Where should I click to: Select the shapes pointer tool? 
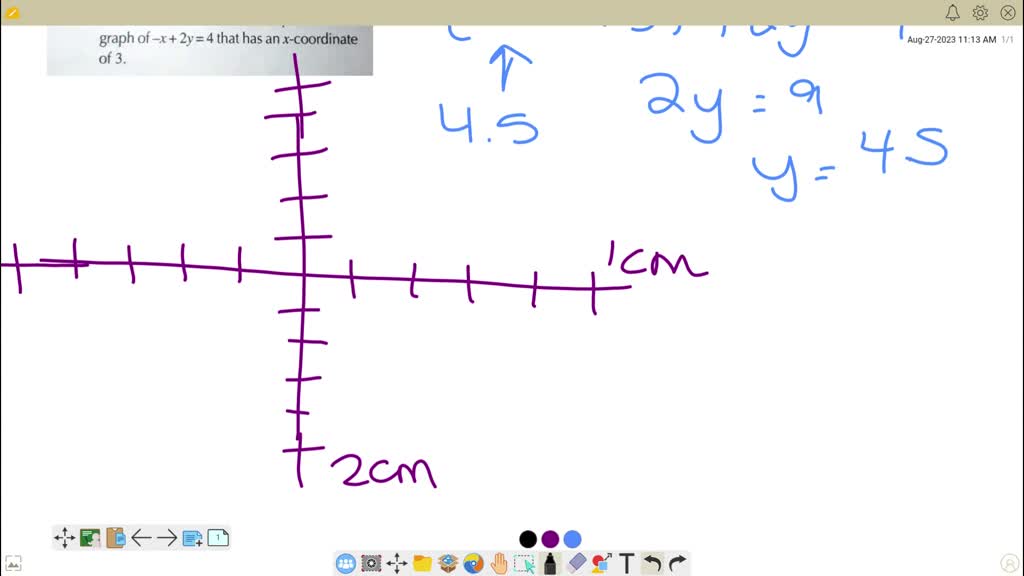[601, 563]
